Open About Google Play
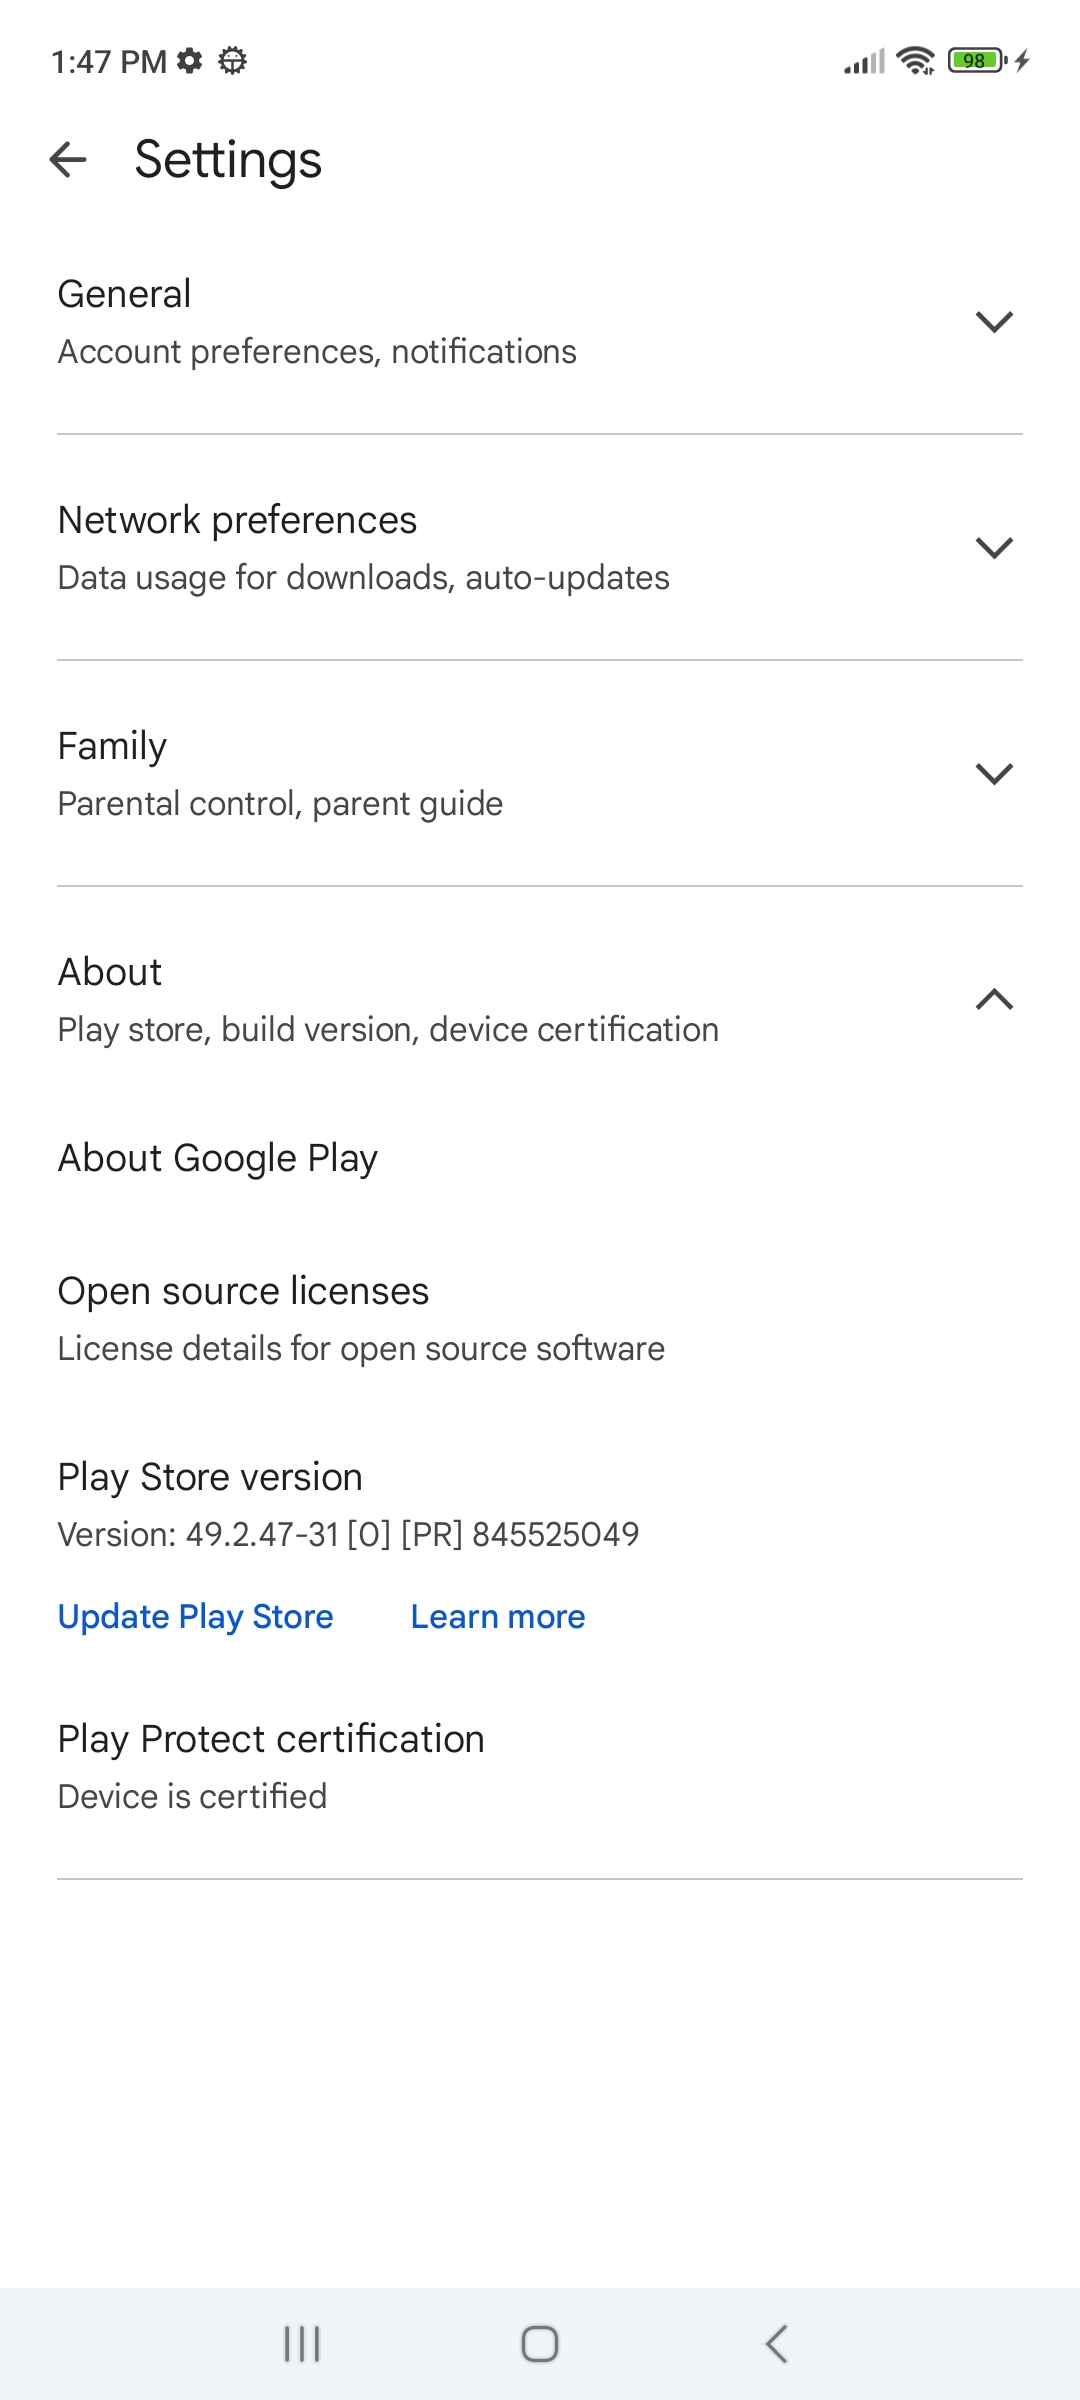Image resolution: width=1080 pixels, height=2400 pixels. 218,1158
